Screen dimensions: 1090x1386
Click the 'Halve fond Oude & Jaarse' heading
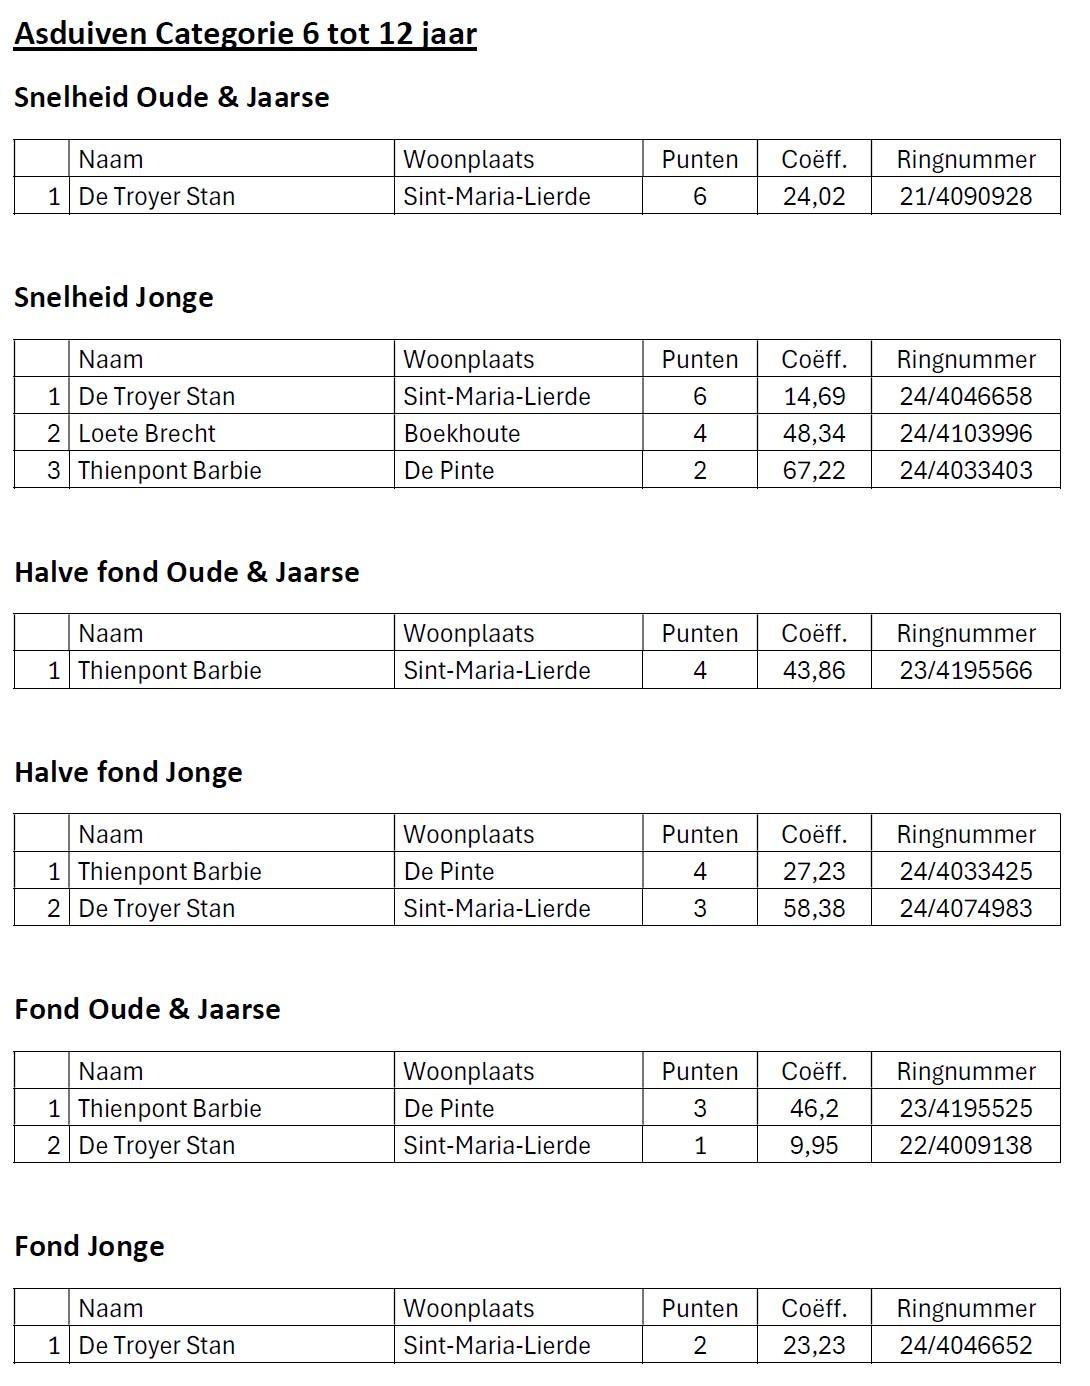[186, 572]
